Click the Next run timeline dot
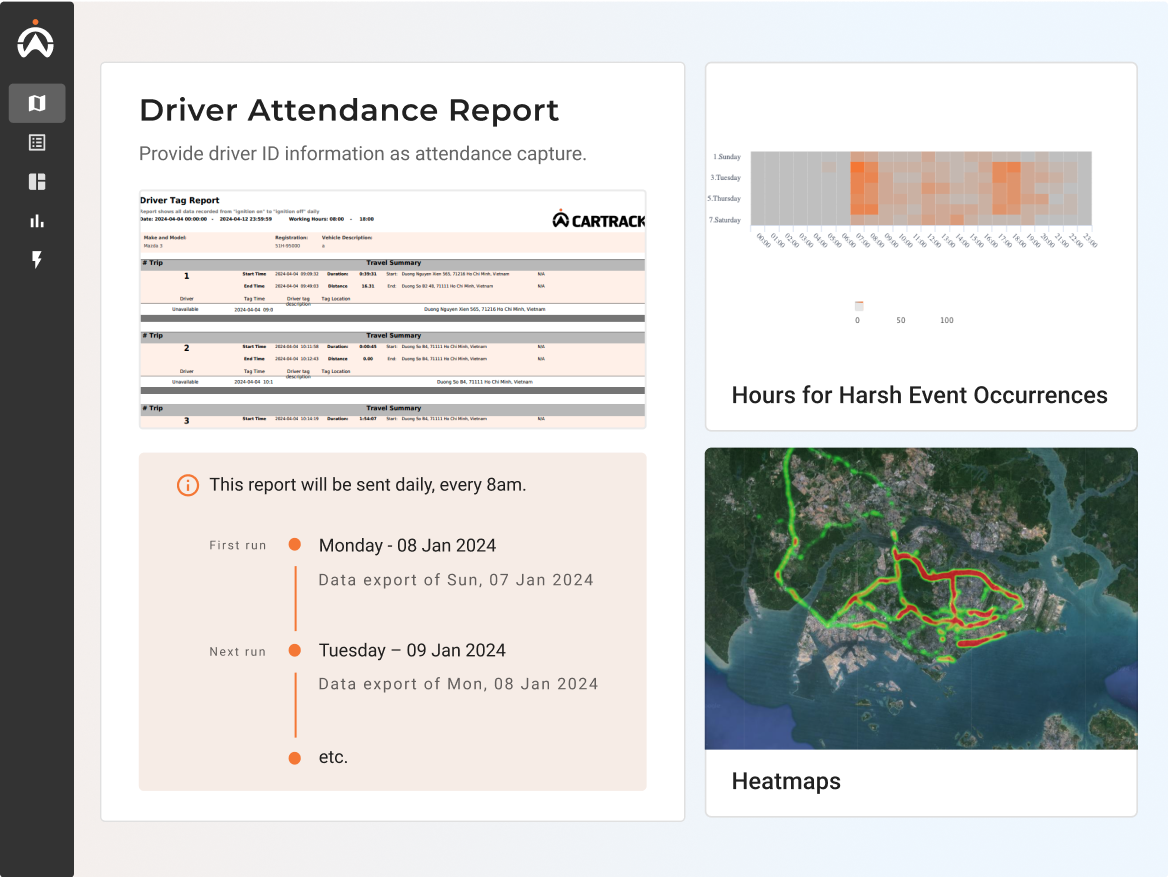The height and width of the screenshot is (877, 1168). tap(295, 650)
